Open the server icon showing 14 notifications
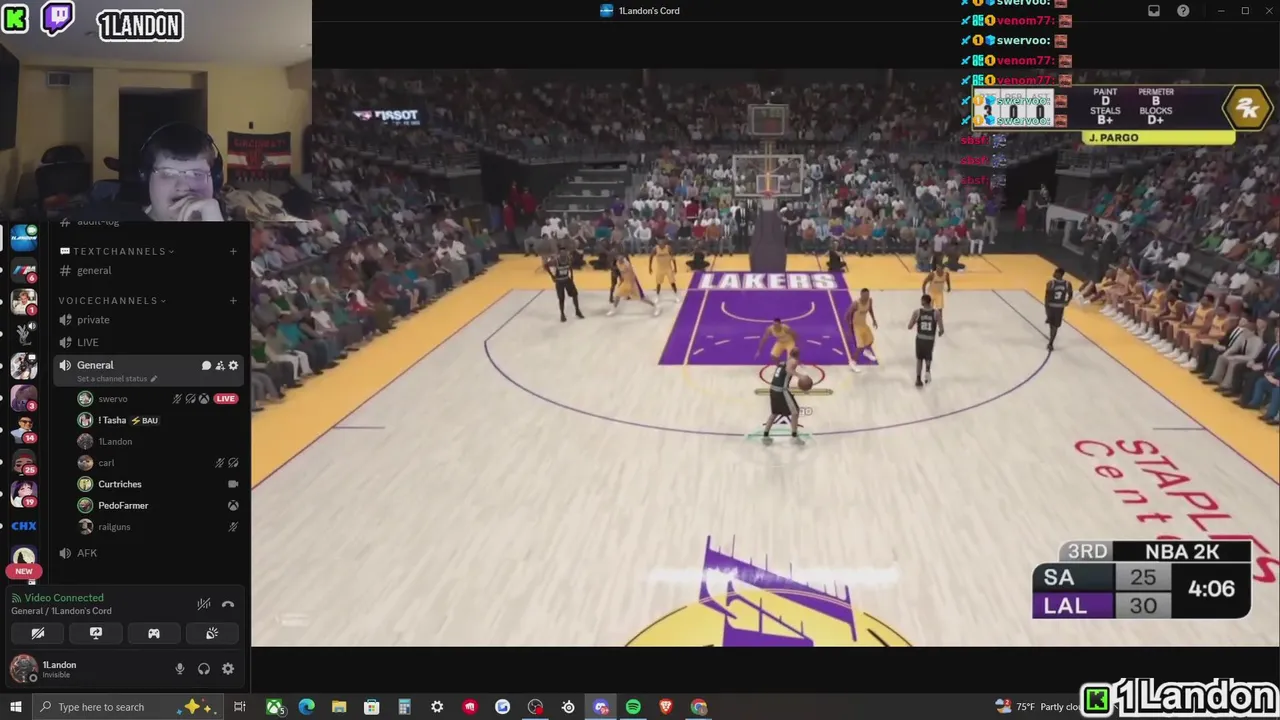 coord(24,429)
